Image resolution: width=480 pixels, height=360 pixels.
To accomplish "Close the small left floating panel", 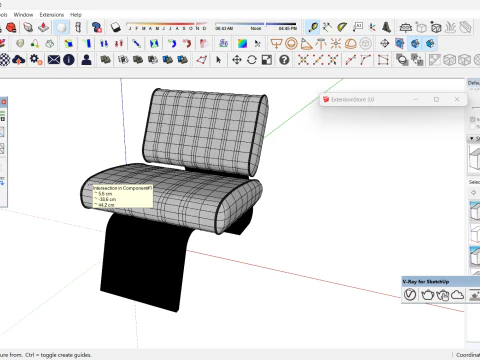I will click(x=4, y=102).
